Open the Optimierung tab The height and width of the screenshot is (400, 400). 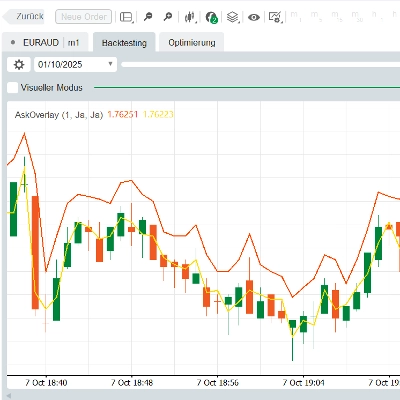click(192, 43)
